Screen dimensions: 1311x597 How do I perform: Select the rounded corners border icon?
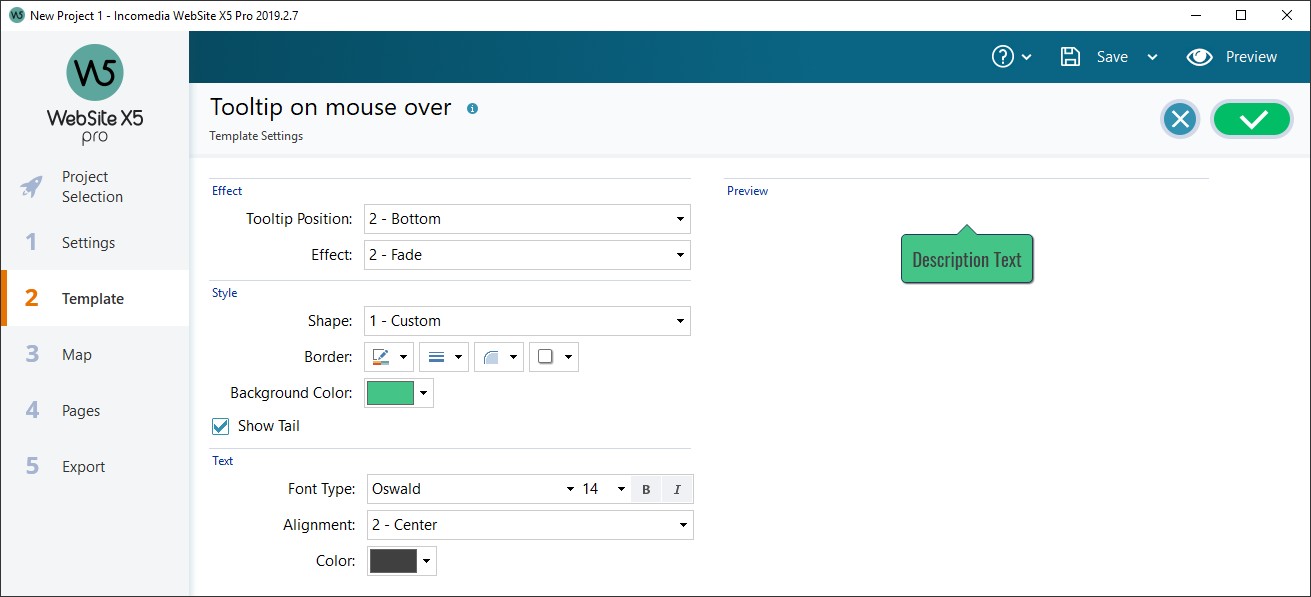pyautogui.click(x=493, y=356)
